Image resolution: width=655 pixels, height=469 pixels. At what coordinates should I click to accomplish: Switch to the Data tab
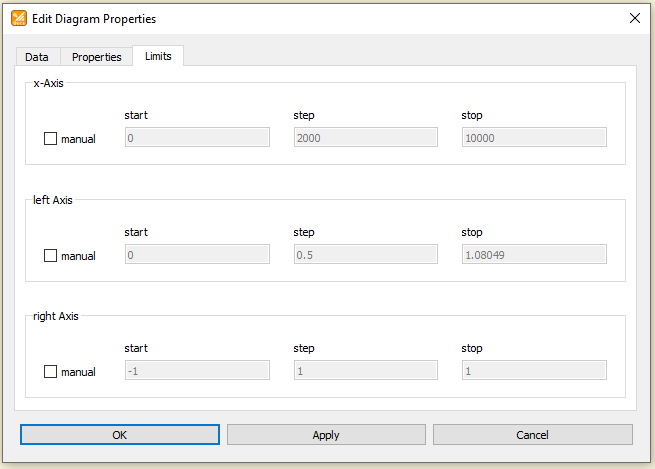(x=37, y=57)
